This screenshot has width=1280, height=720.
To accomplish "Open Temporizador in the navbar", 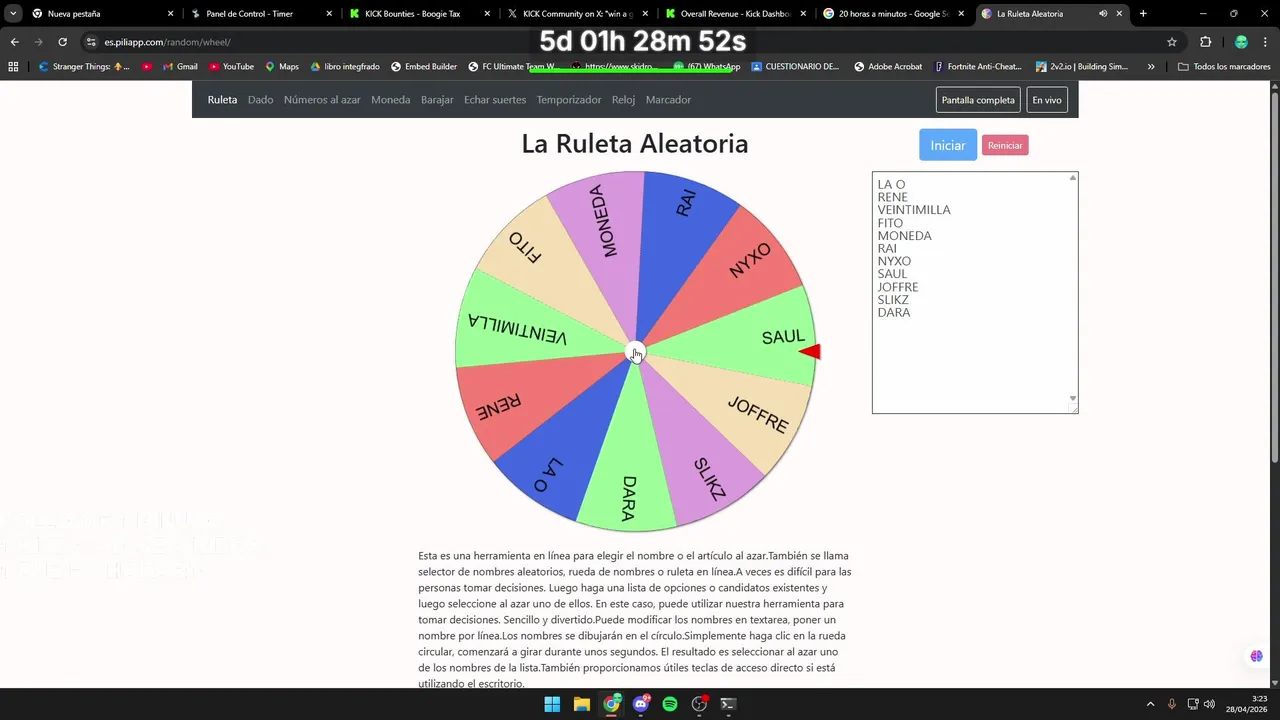I will tap(569, 100).
